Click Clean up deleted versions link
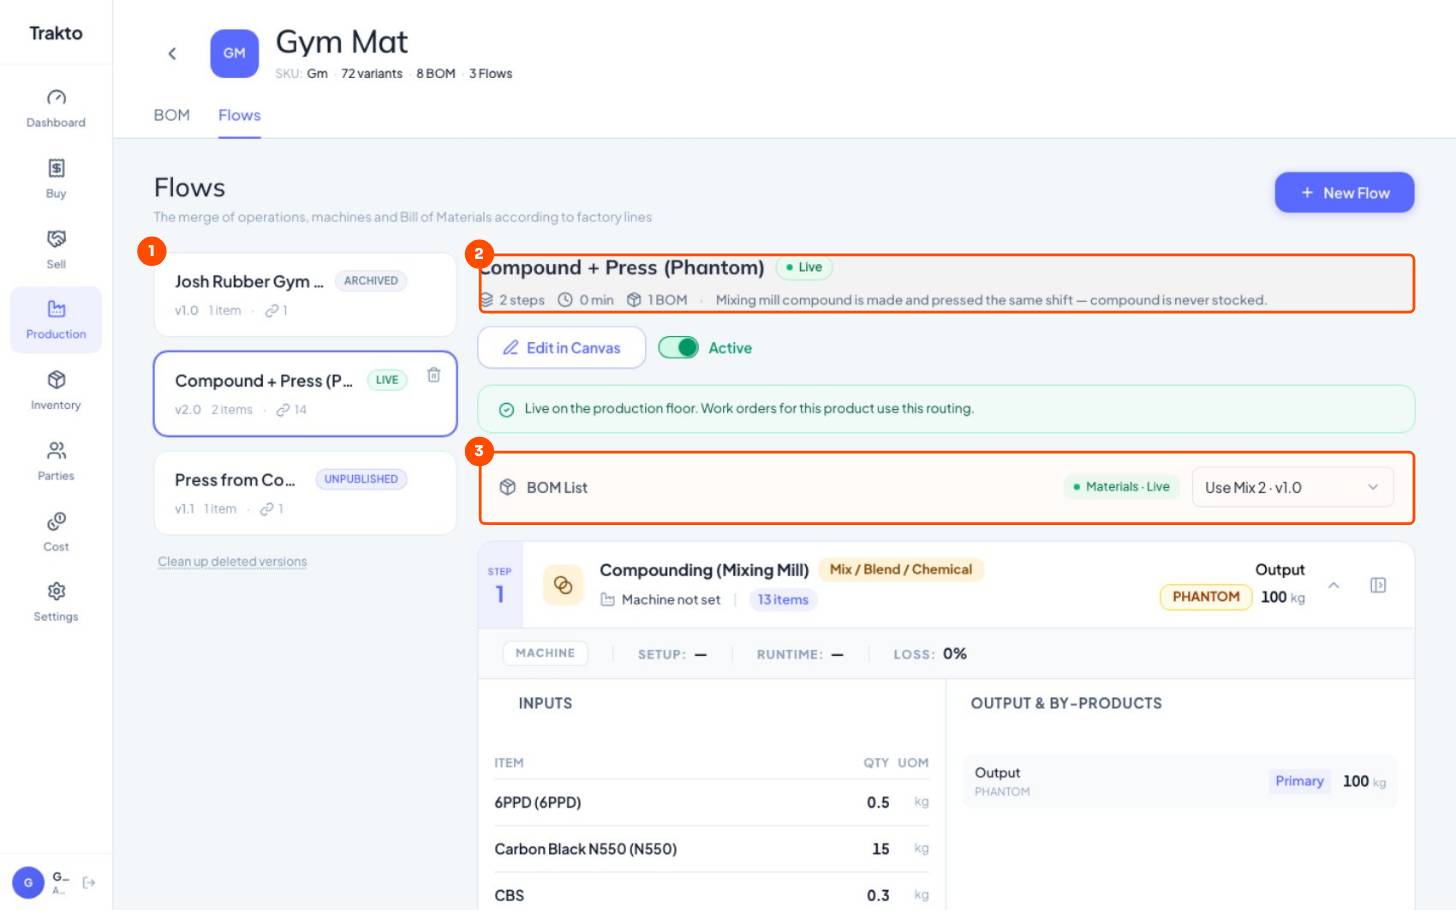 [232, 562]
